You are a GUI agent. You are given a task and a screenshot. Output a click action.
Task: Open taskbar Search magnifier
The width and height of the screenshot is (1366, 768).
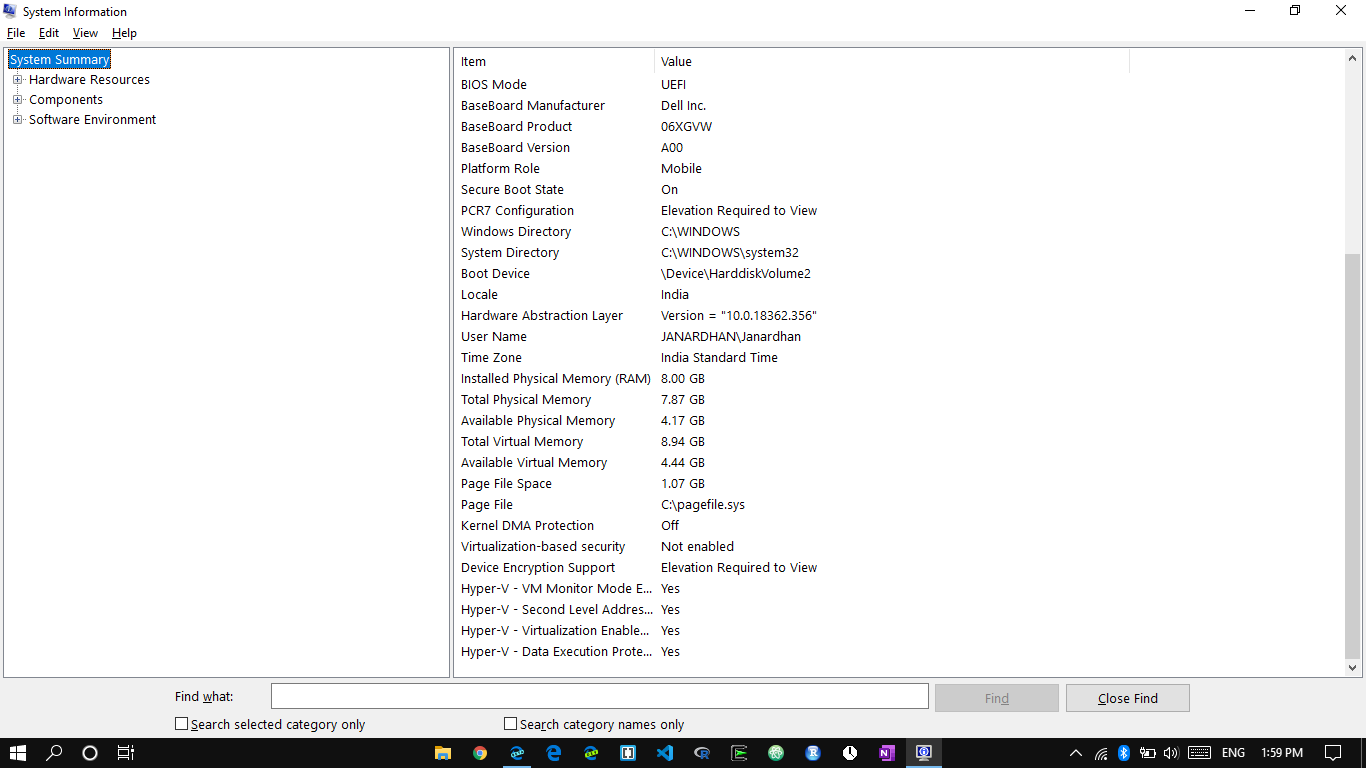[x=55, y=753]
